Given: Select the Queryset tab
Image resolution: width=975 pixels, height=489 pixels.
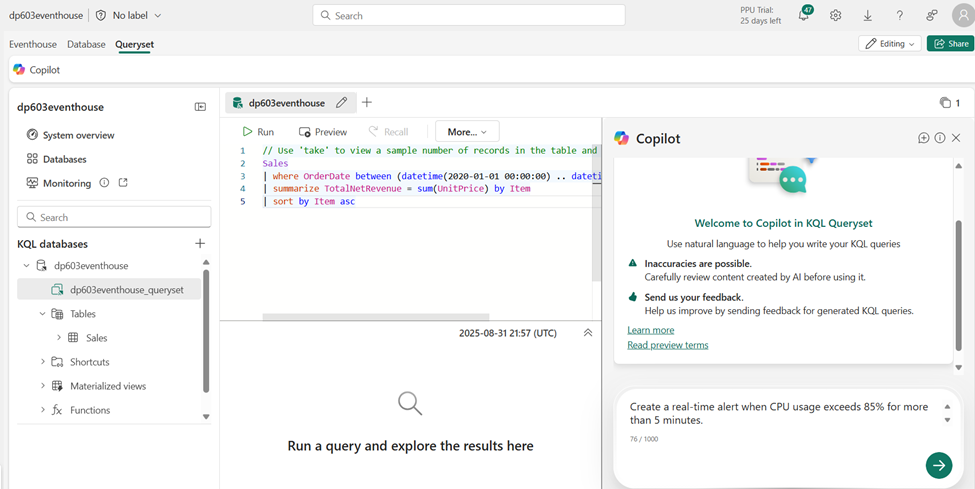Looking at the screenshot, I should pos(134,44).
